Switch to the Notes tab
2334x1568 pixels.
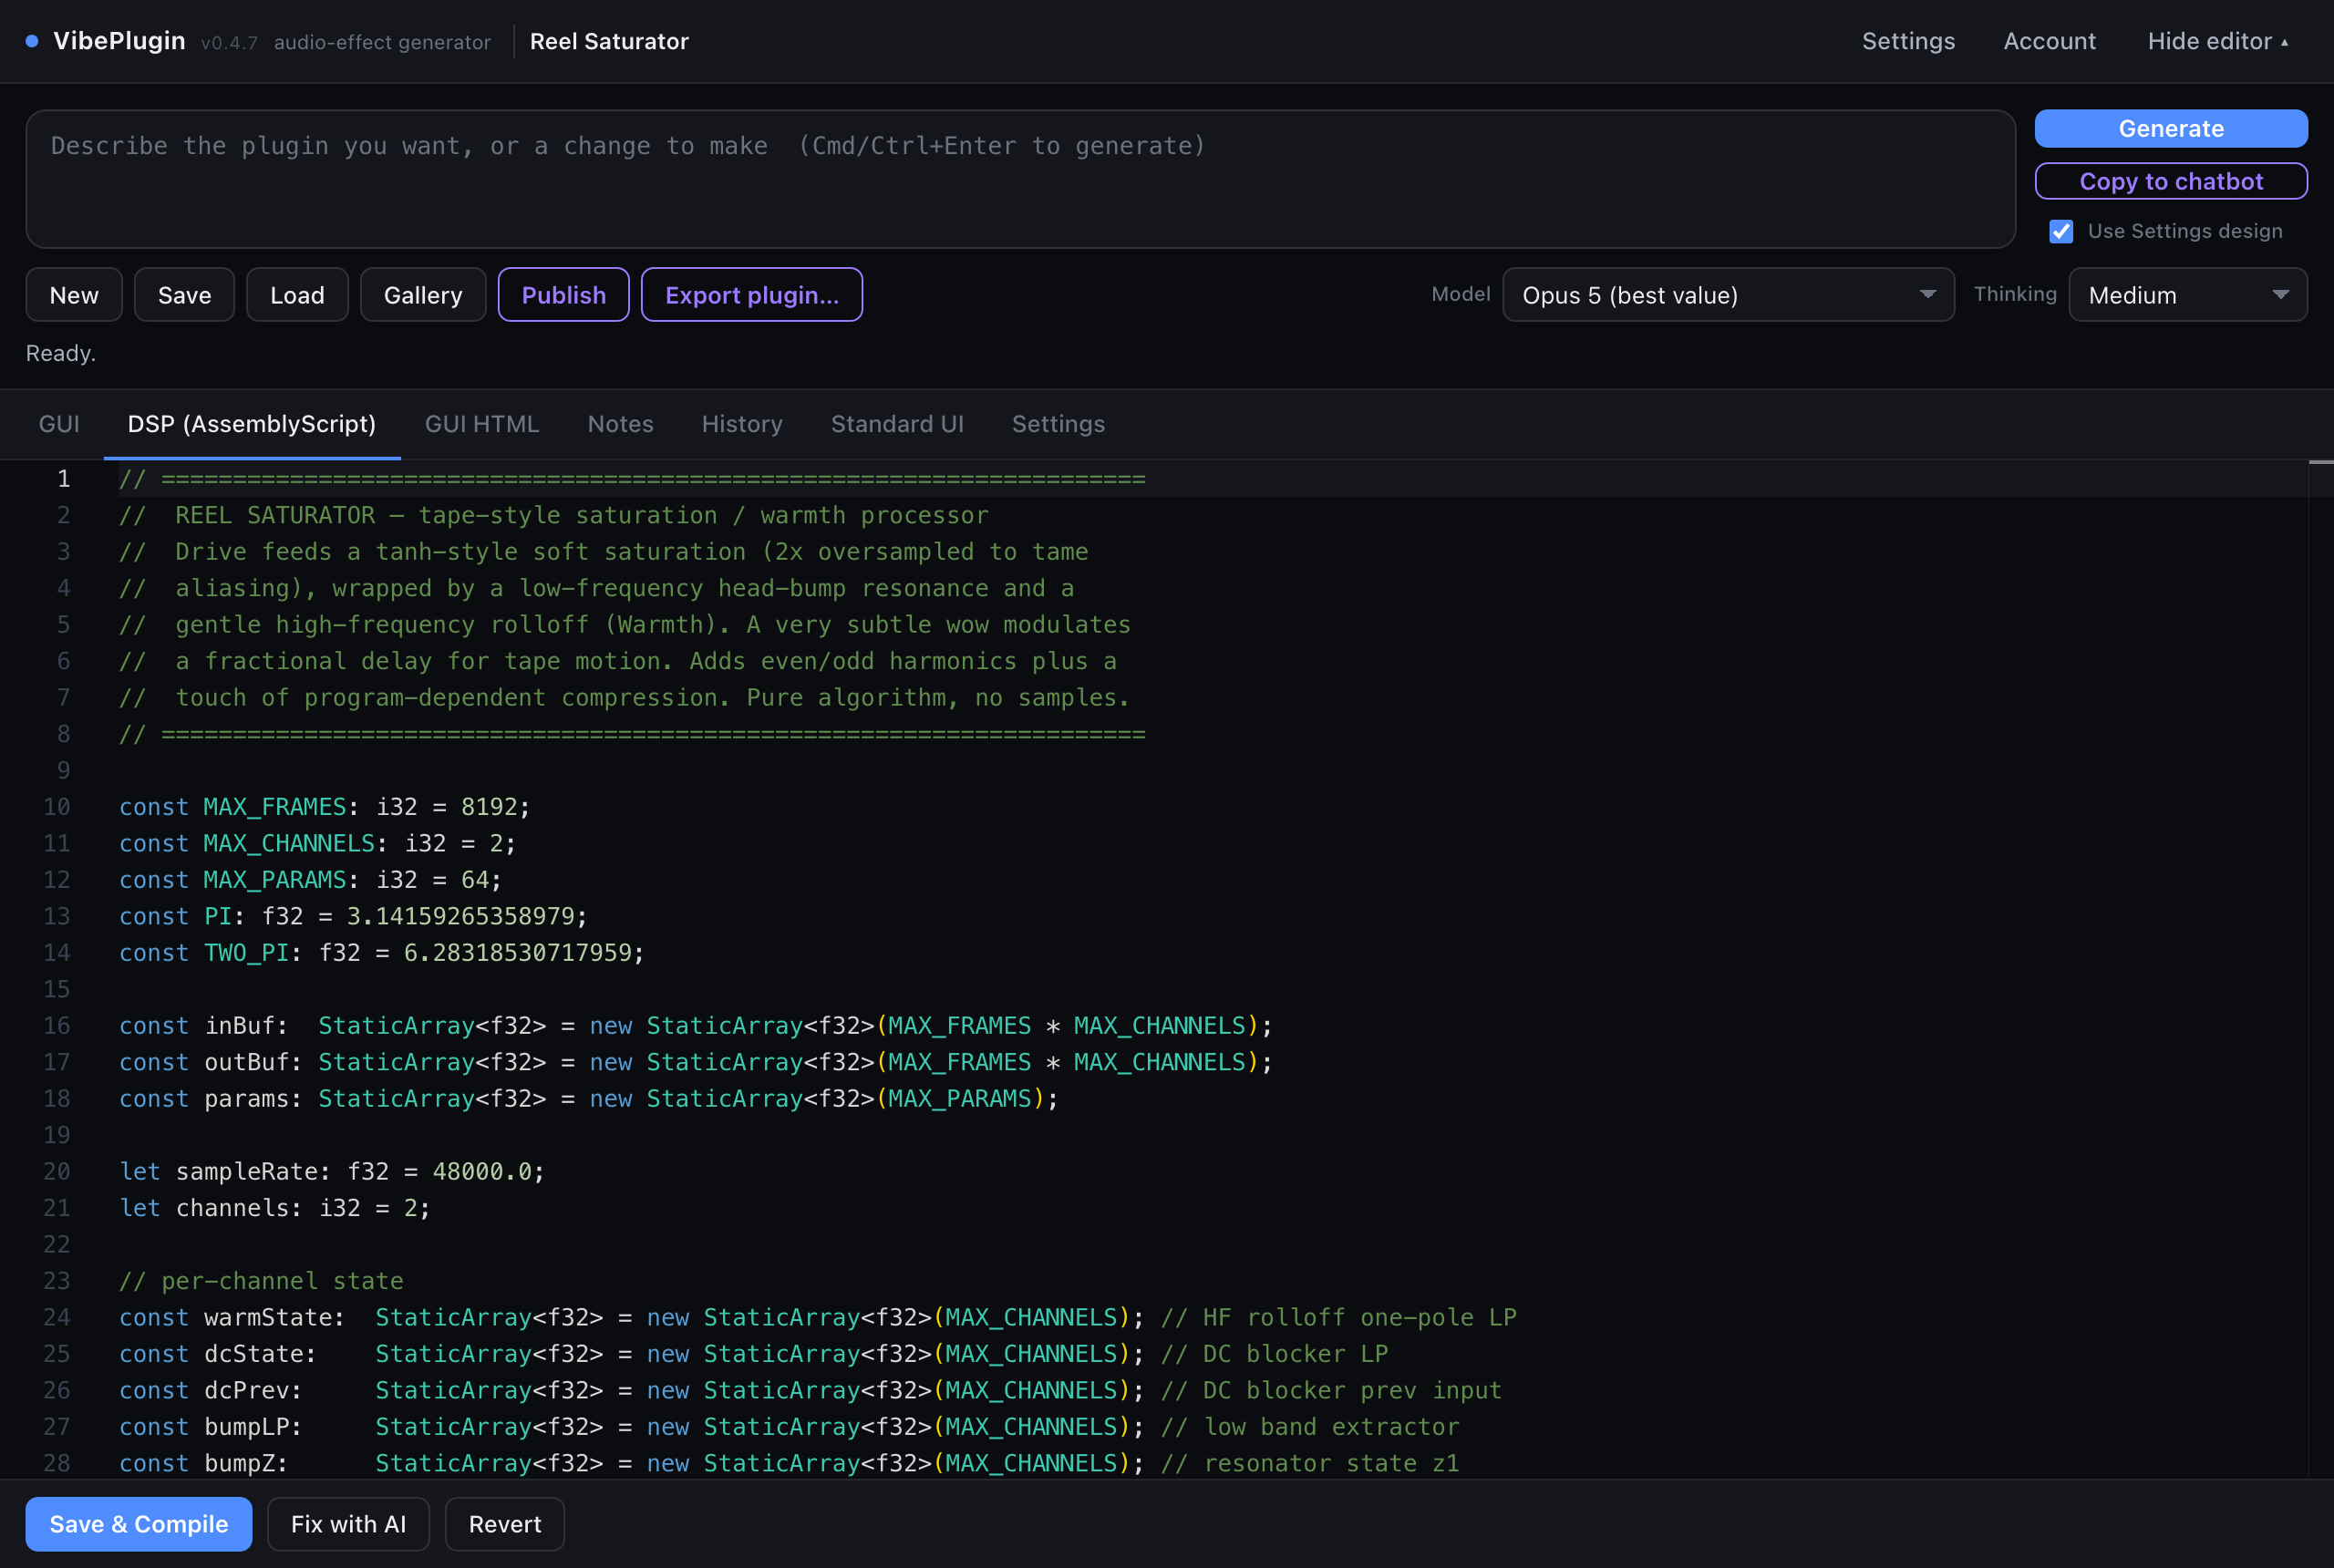click(x=620, y=424)
